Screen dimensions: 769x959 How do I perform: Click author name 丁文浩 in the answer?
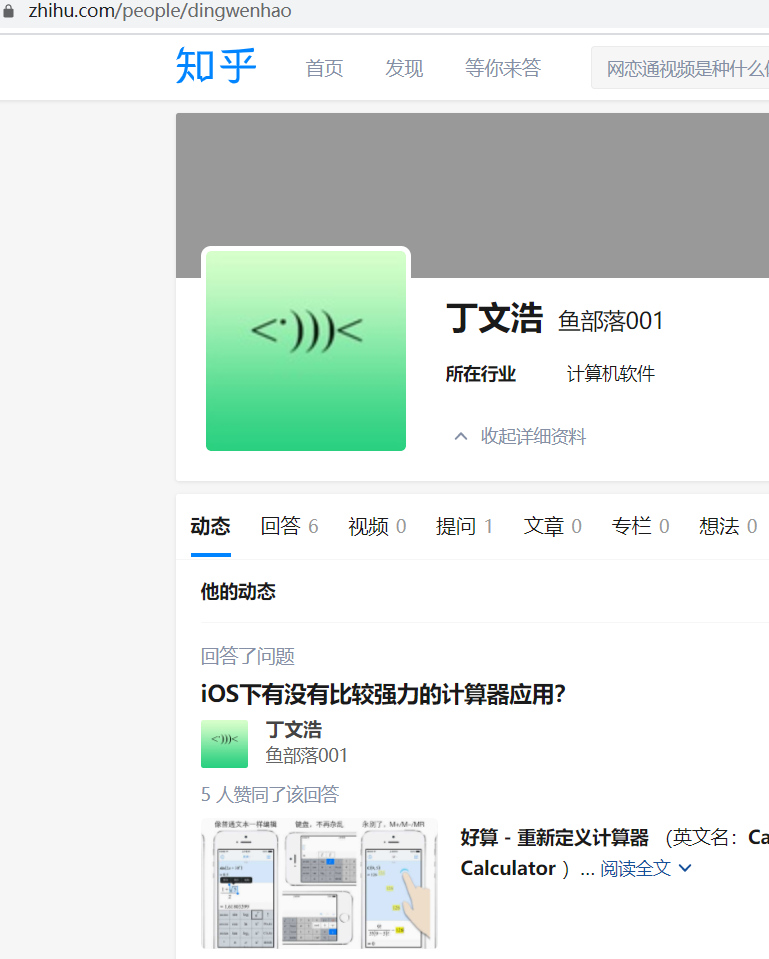click(293, 730)
